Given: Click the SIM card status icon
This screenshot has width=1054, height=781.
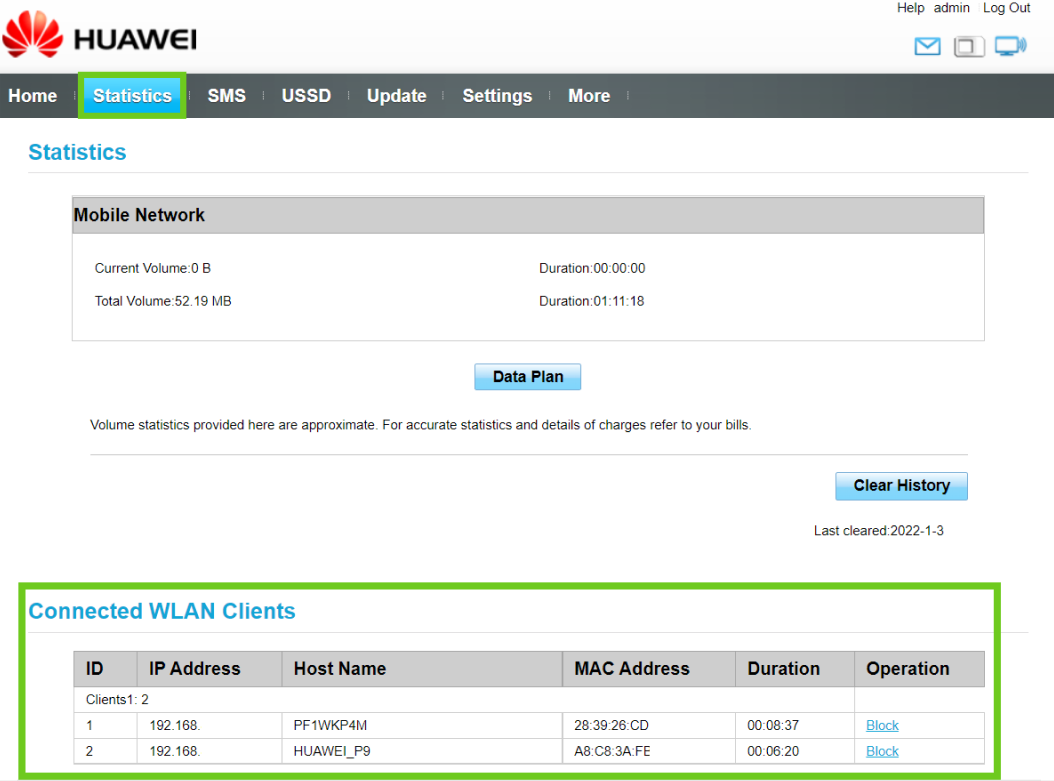Looking at the screenshot, I should coord(969,46).
